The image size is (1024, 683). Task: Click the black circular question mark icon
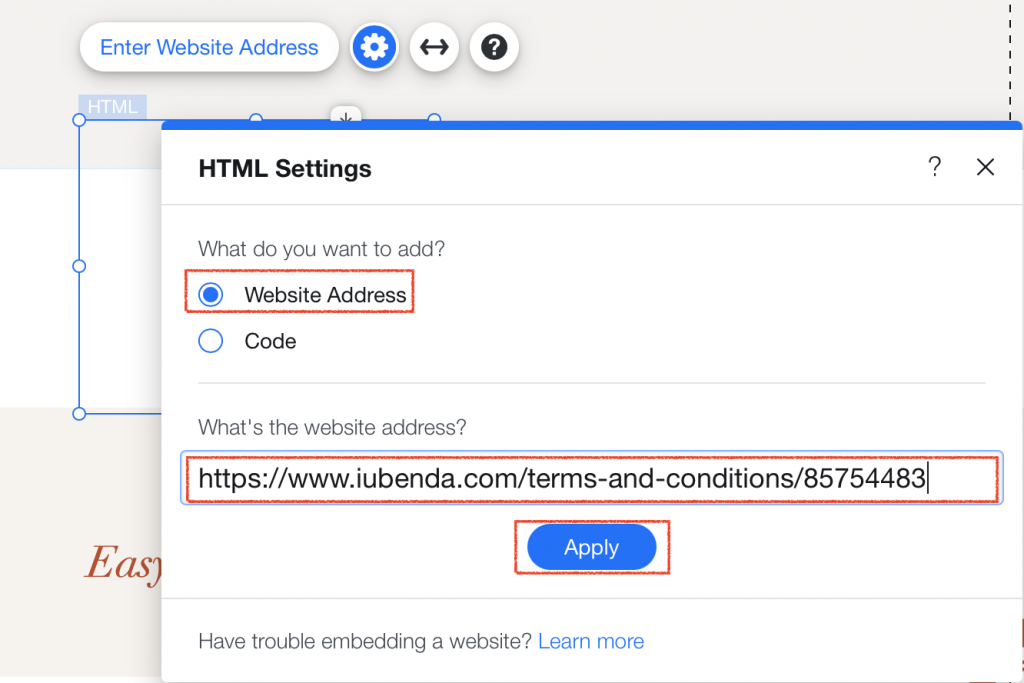point(494,46)
